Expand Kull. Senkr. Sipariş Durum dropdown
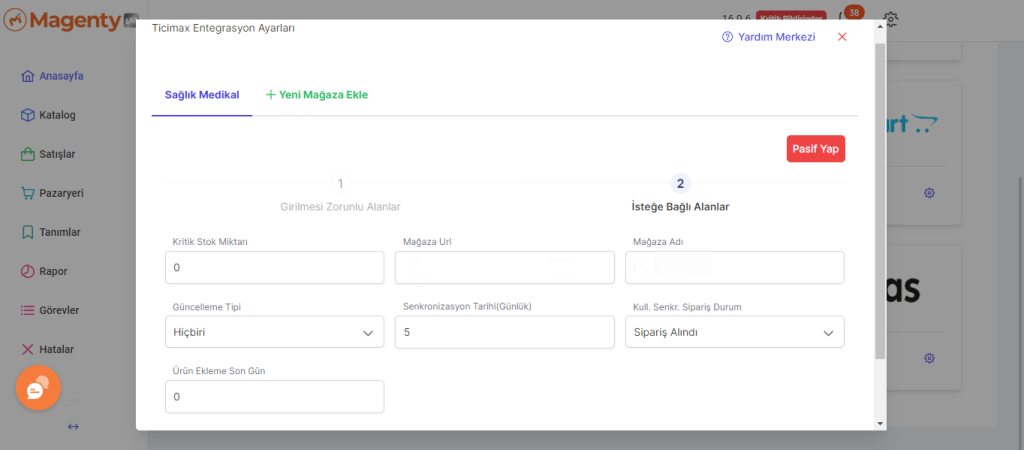 (x=734, y=332)
